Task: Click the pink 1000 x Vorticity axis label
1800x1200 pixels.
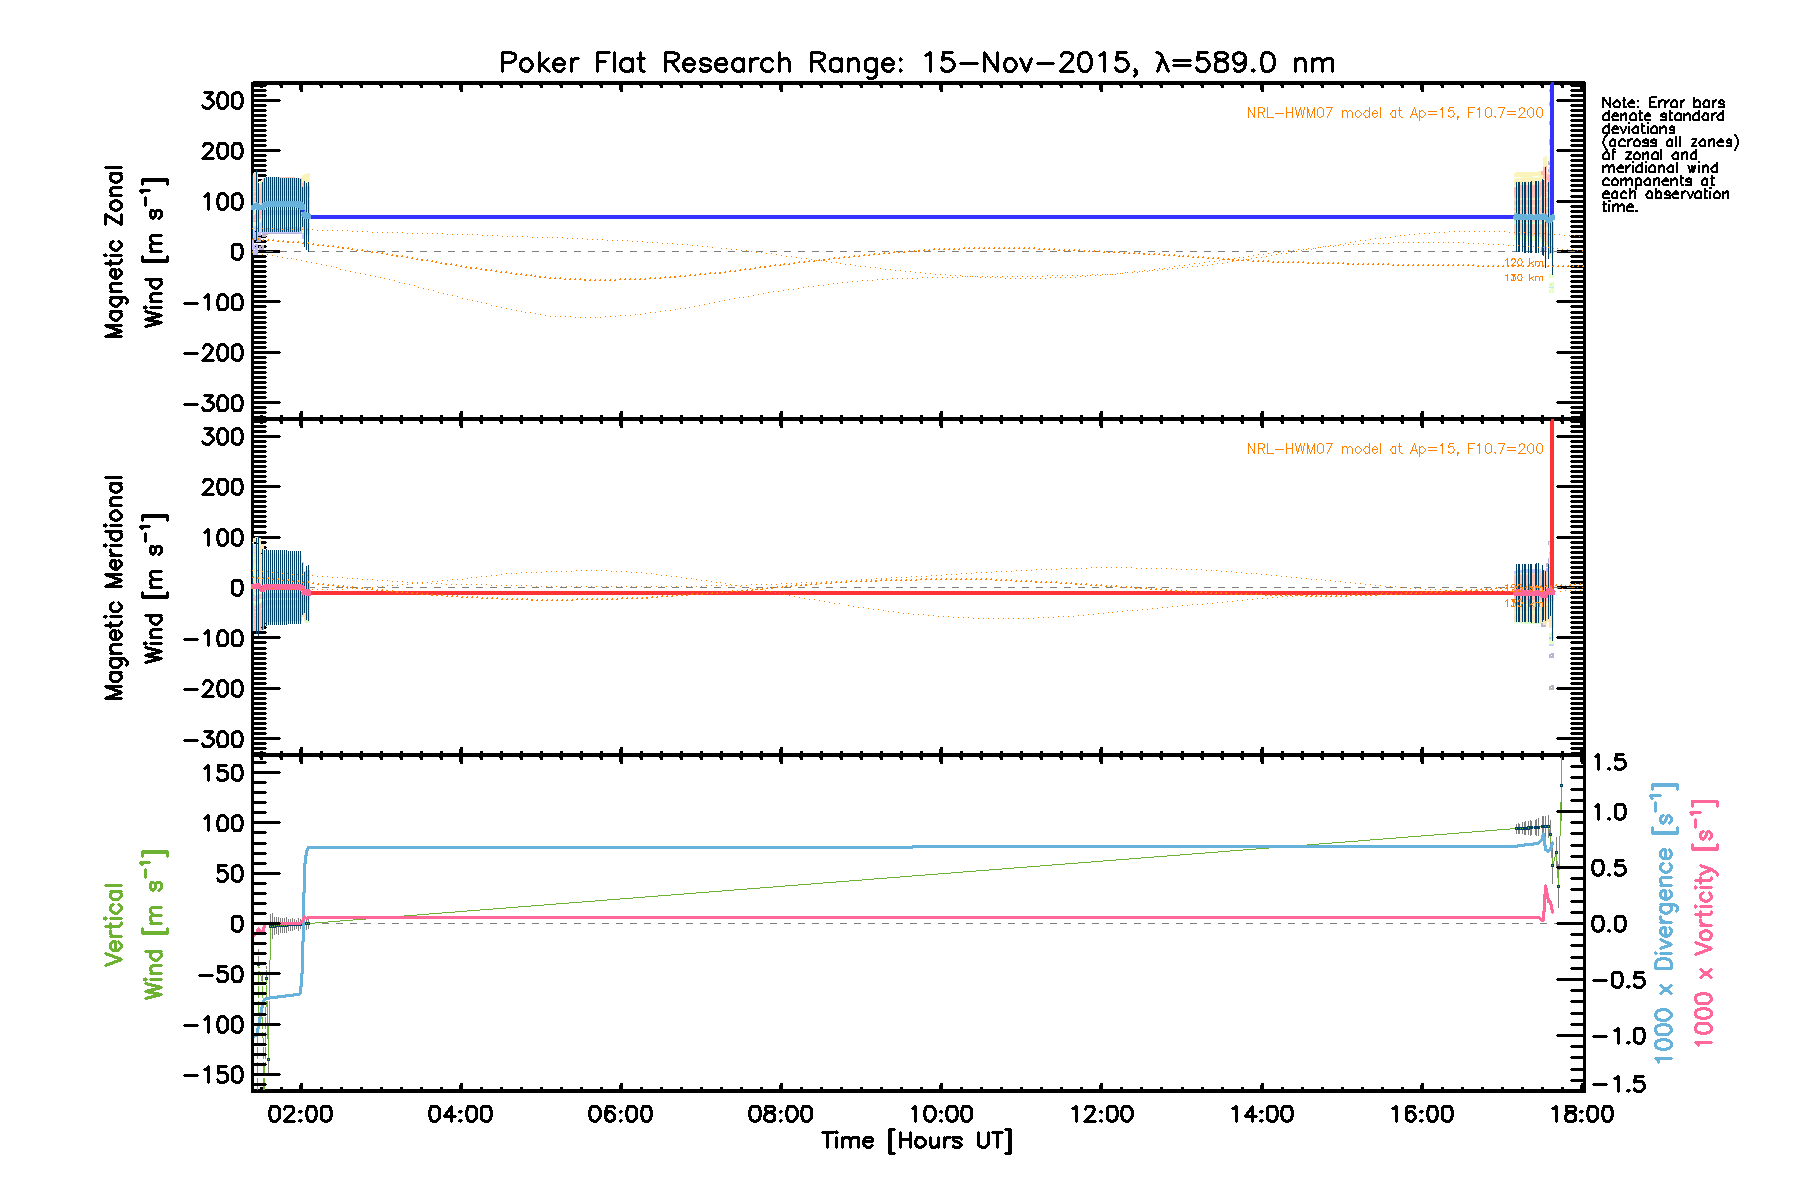Action: (1704, 922)
